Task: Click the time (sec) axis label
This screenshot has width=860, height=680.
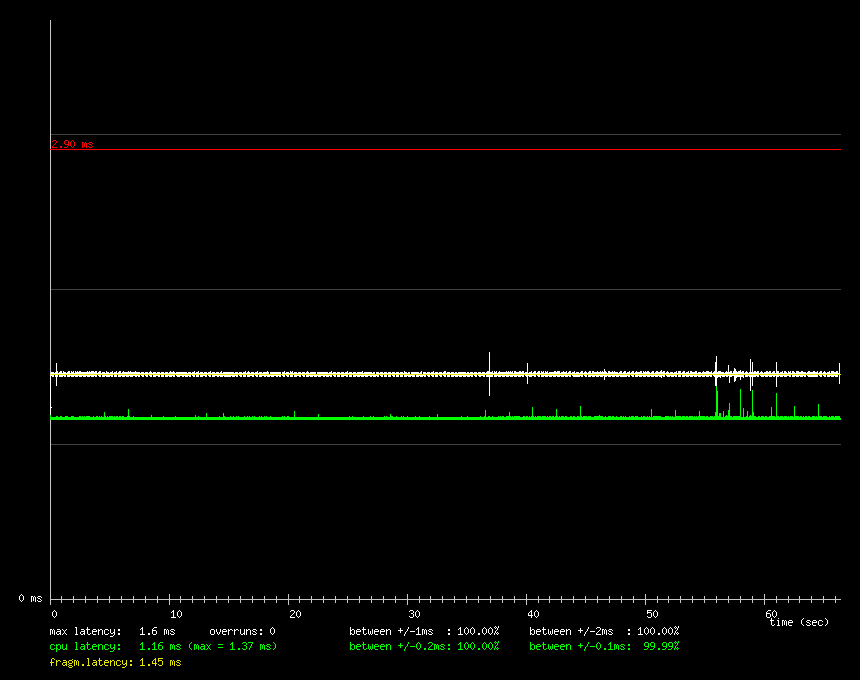Action: point(798,623)
